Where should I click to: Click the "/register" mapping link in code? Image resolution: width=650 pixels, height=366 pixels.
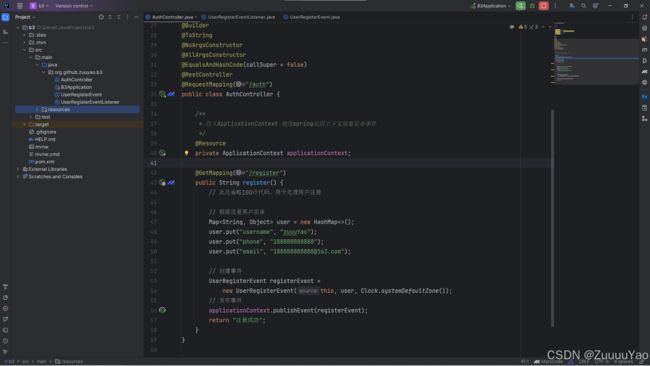[x=264, y=173]
